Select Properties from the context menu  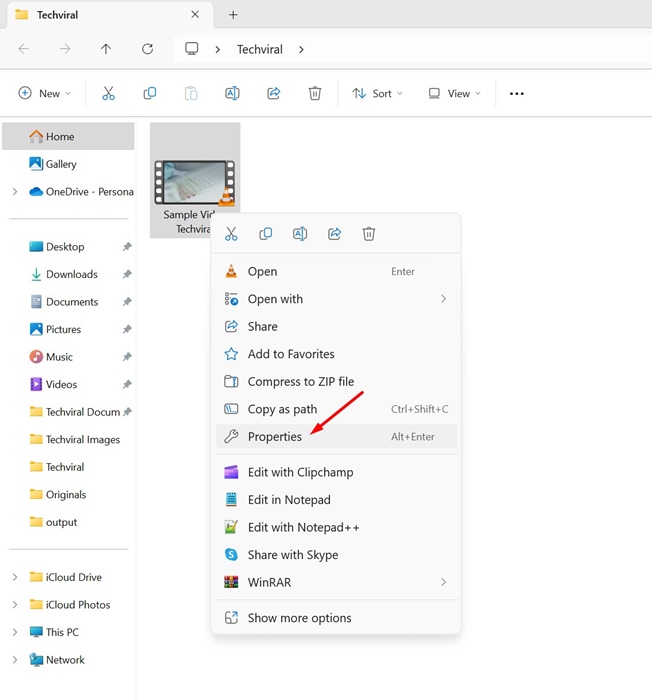tap(275, 437)
